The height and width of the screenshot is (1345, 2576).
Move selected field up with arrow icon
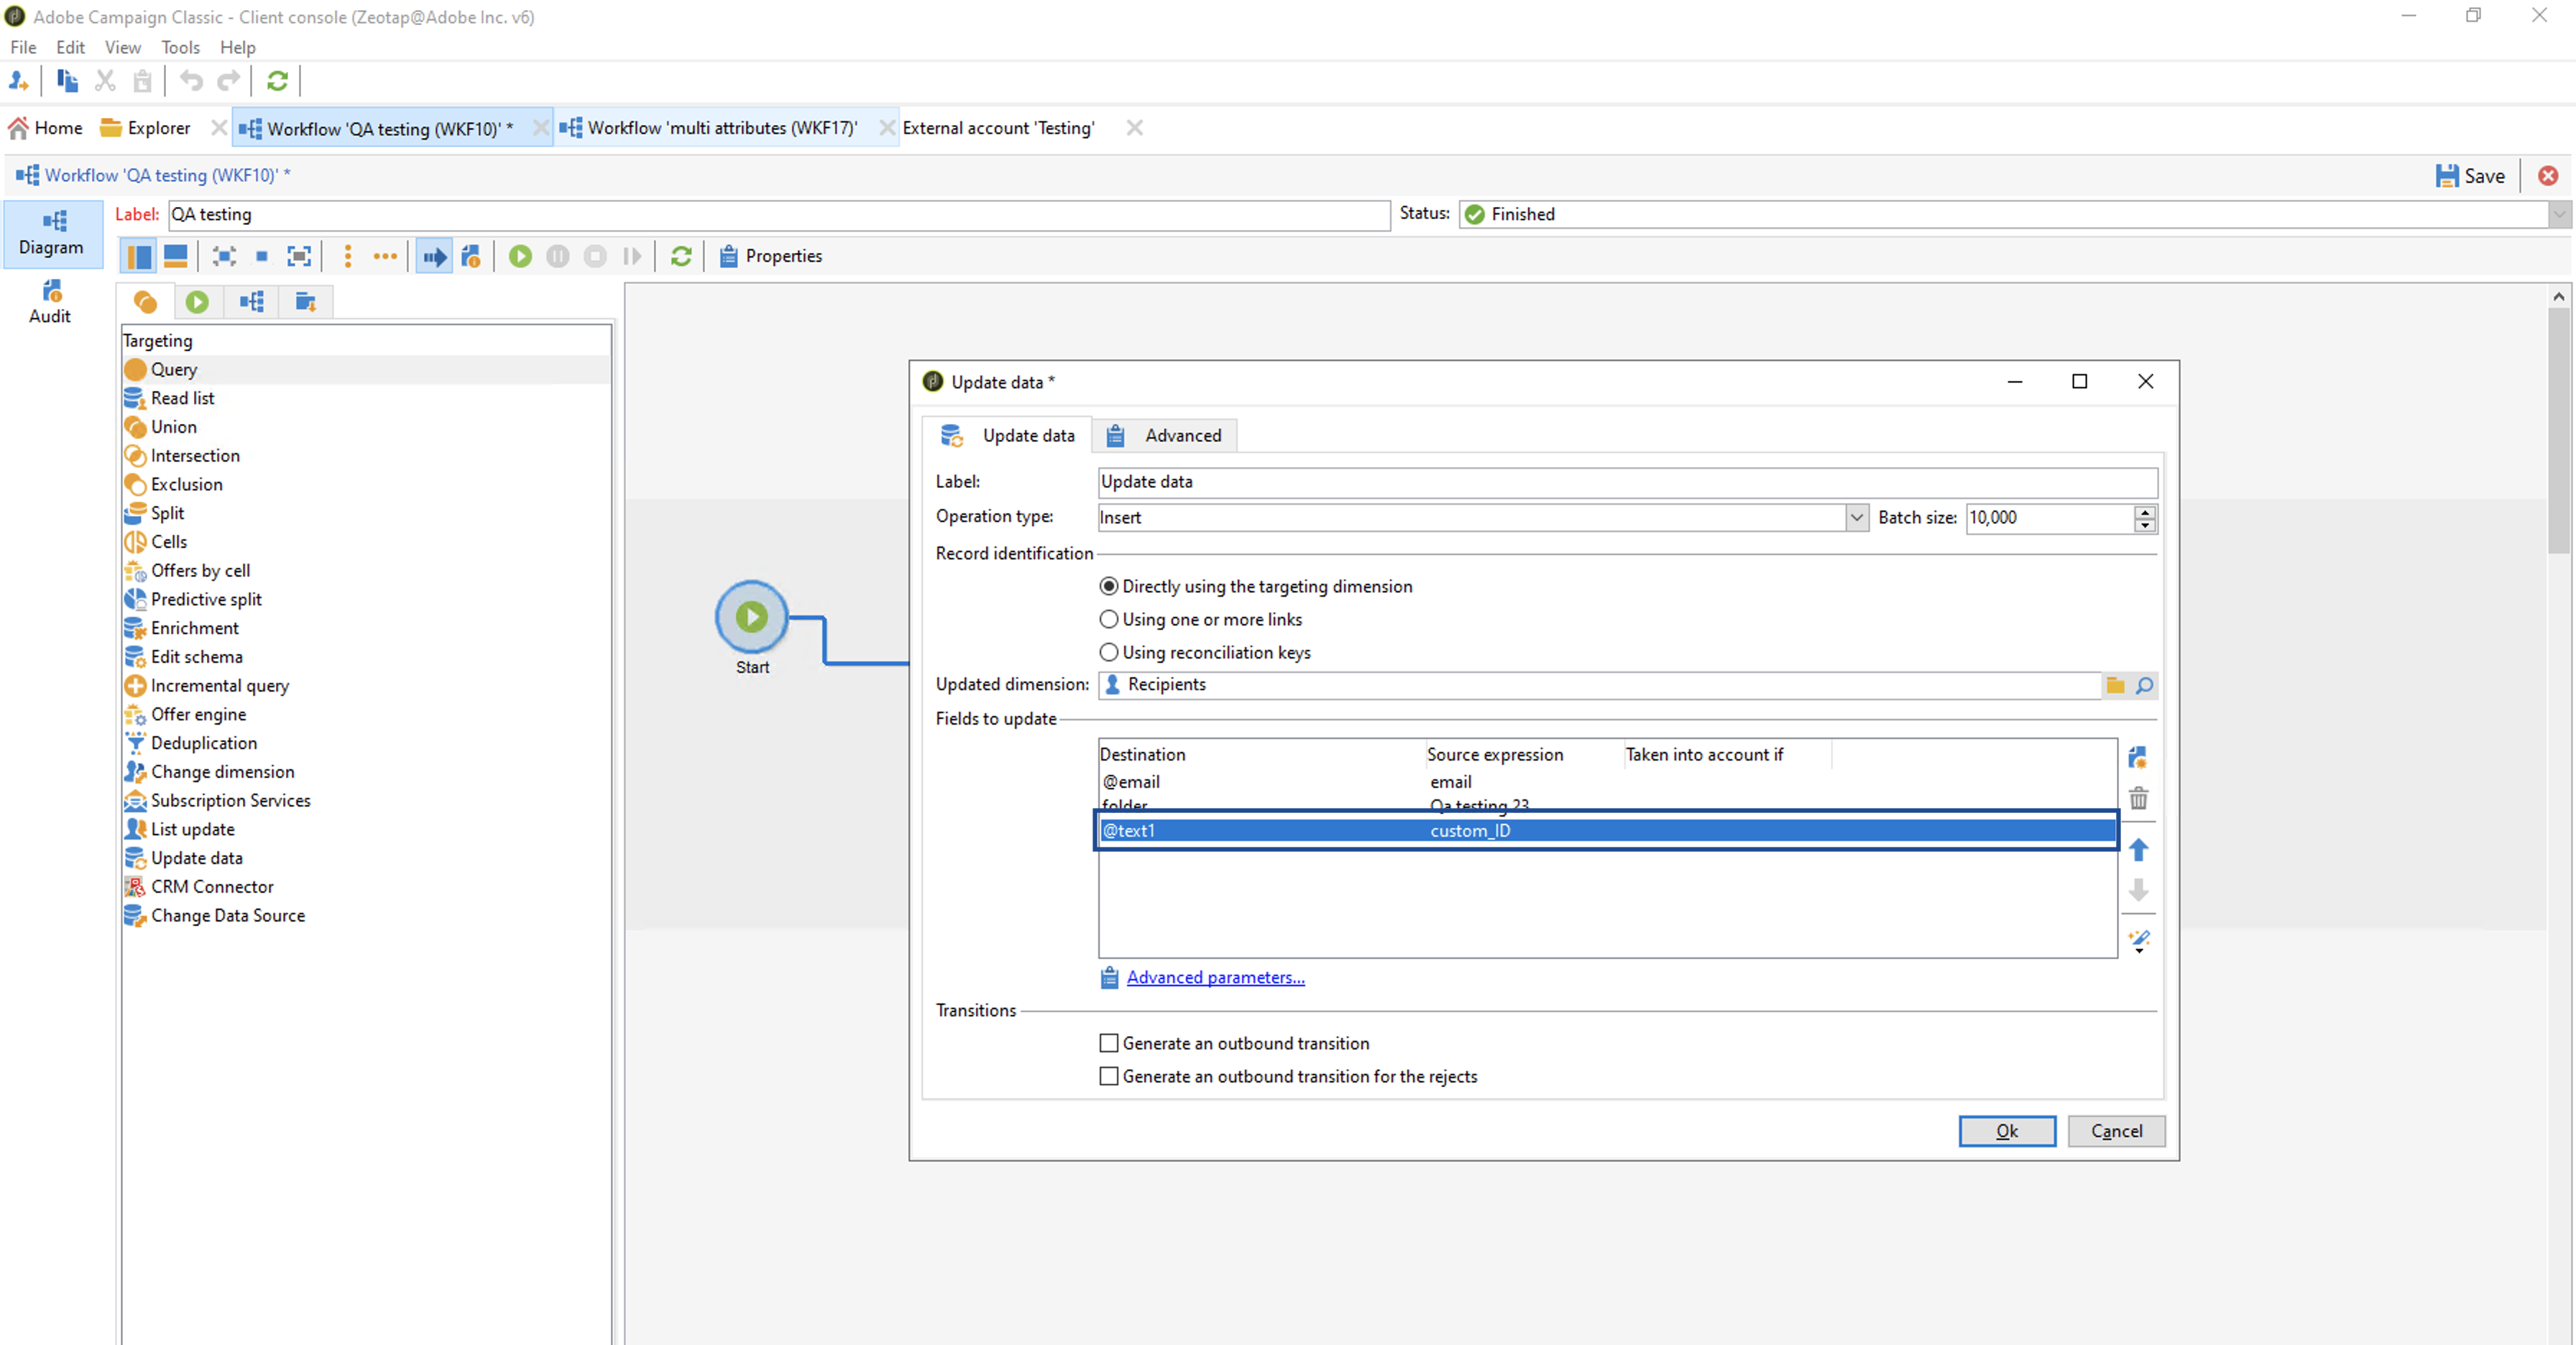pyautogui.click(x=2138, y=850)
